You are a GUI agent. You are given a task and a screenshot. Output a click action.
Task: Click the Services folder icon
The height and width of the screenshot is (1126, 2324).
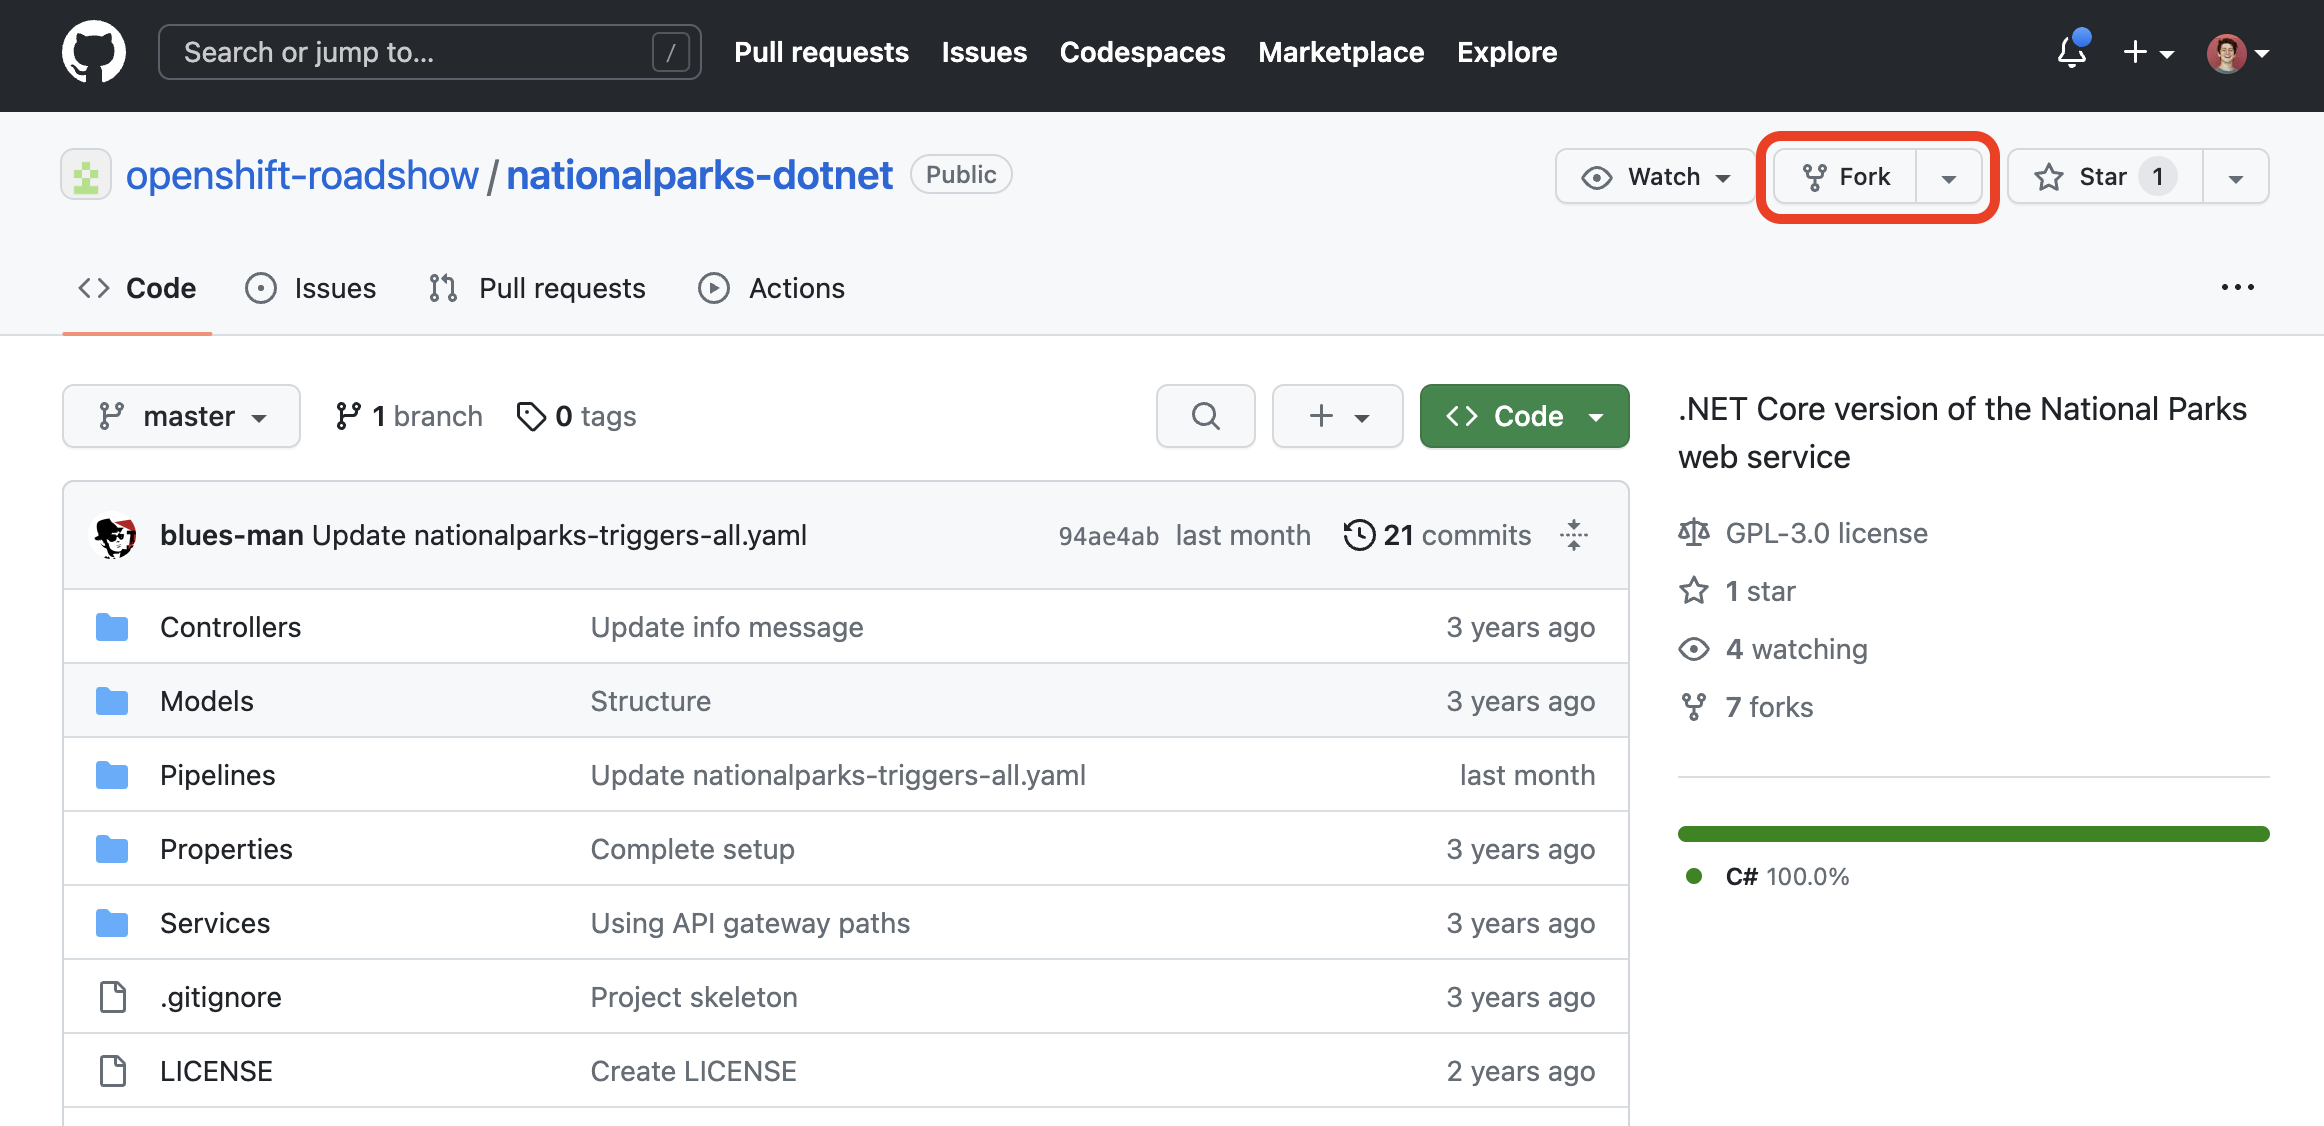click(x=112, y=923)
